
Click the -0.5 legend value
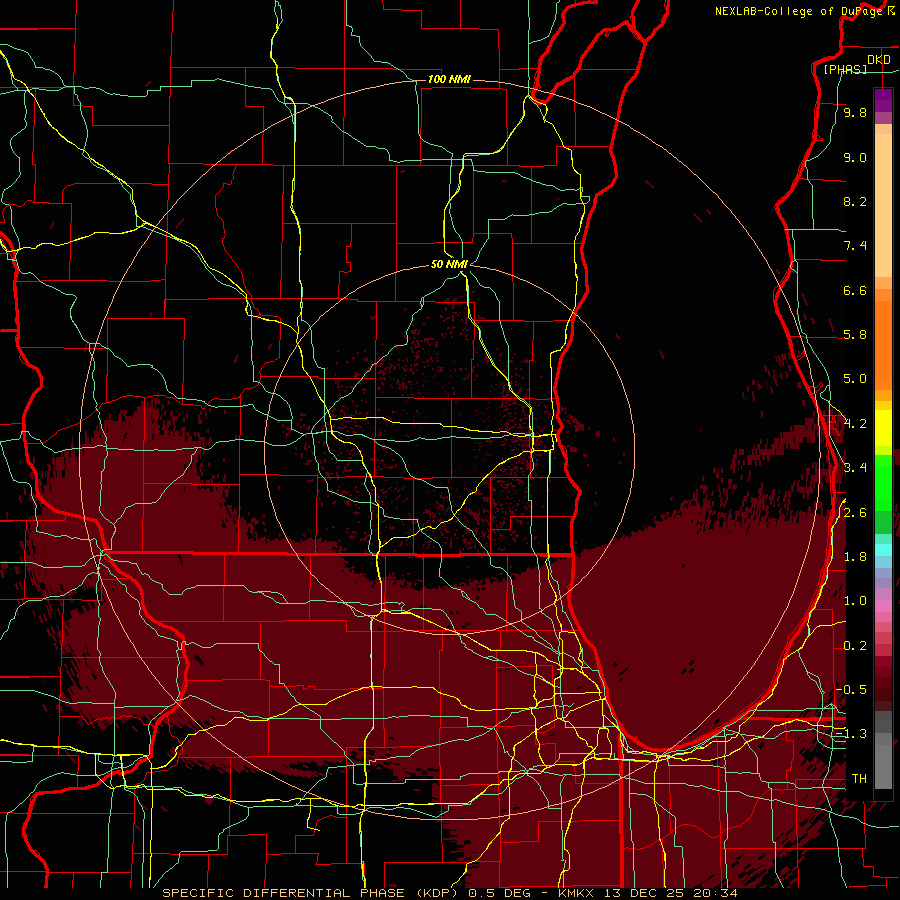tap(851, 690)
